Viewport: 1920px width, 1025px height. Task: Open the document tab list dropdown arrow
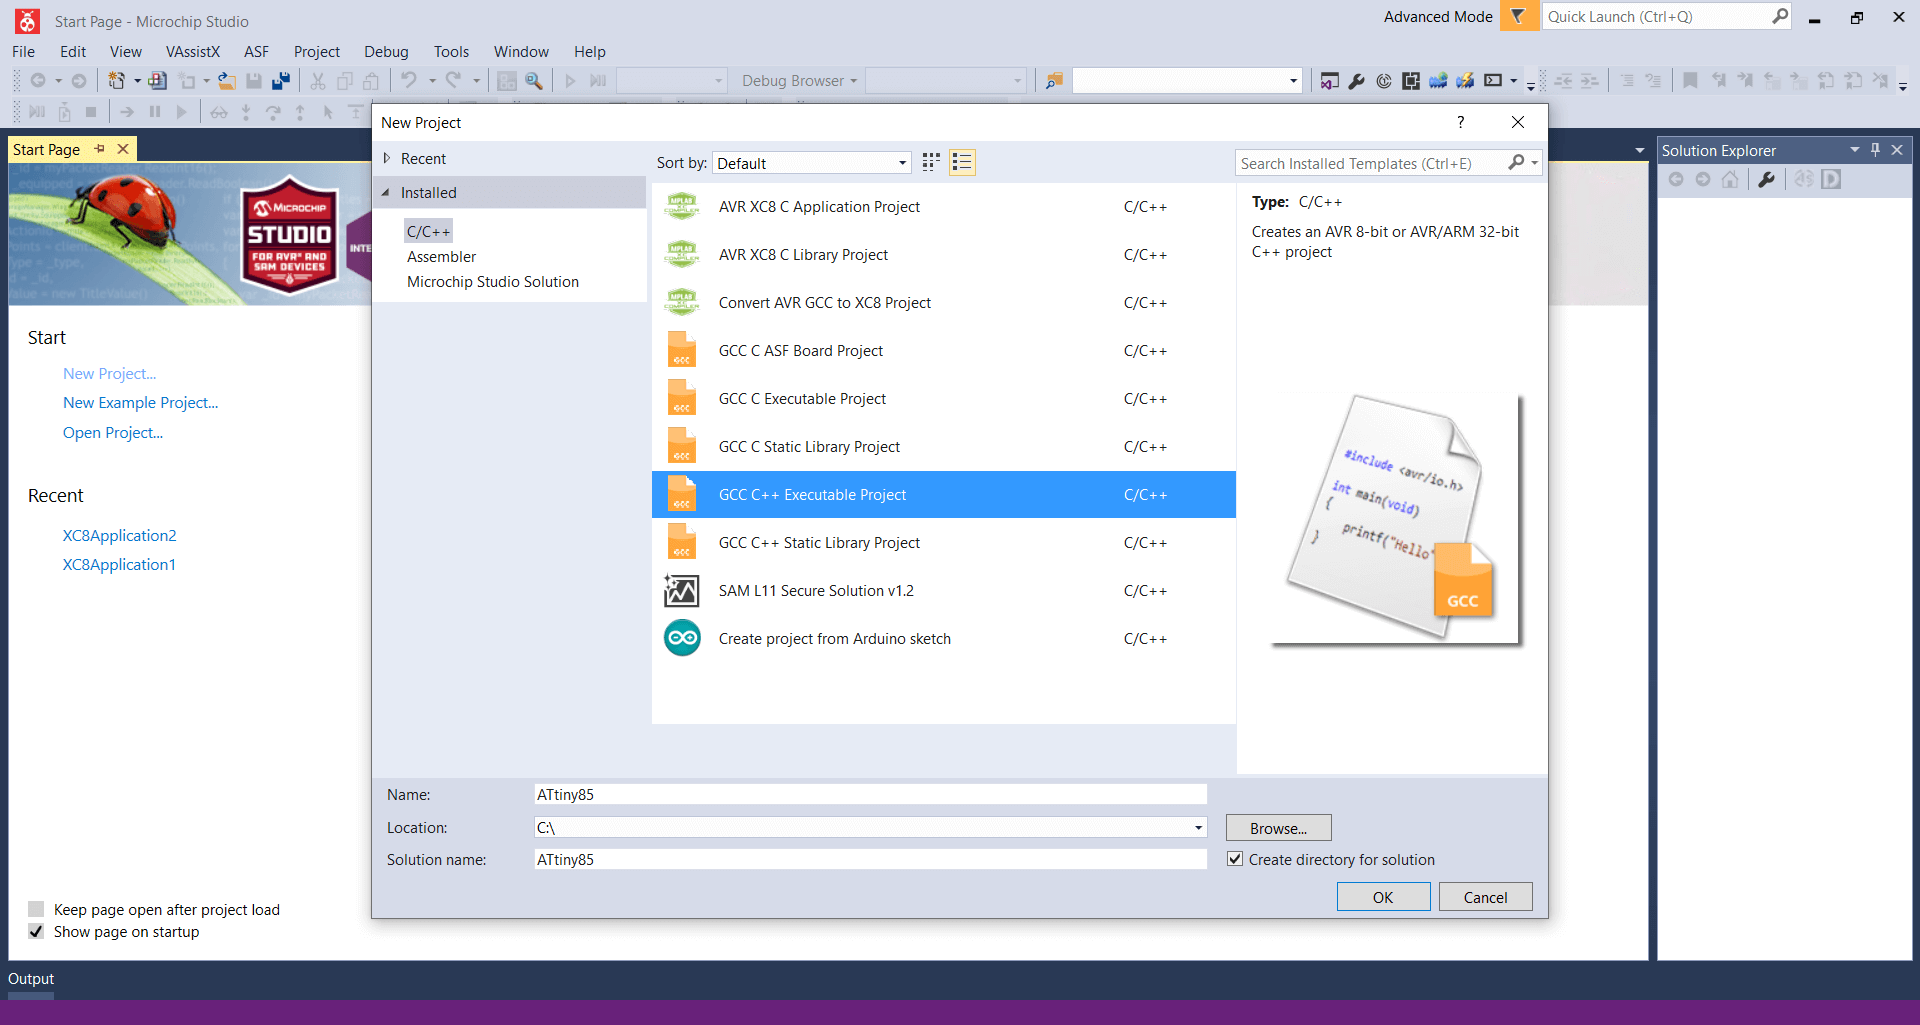coord(1639,150)
